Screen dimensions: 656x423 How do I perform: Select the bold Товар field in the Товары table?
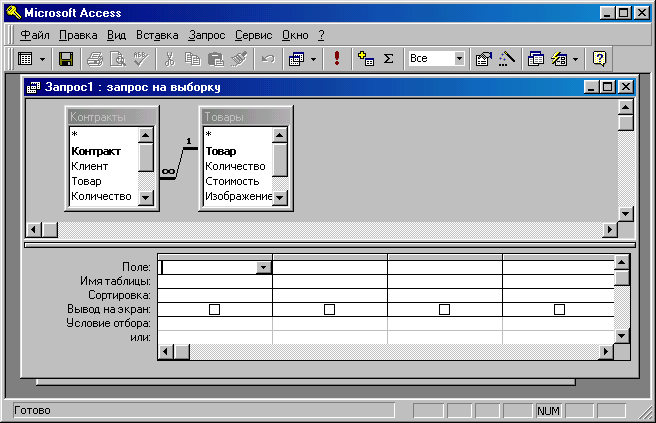[x=221, y=151]
